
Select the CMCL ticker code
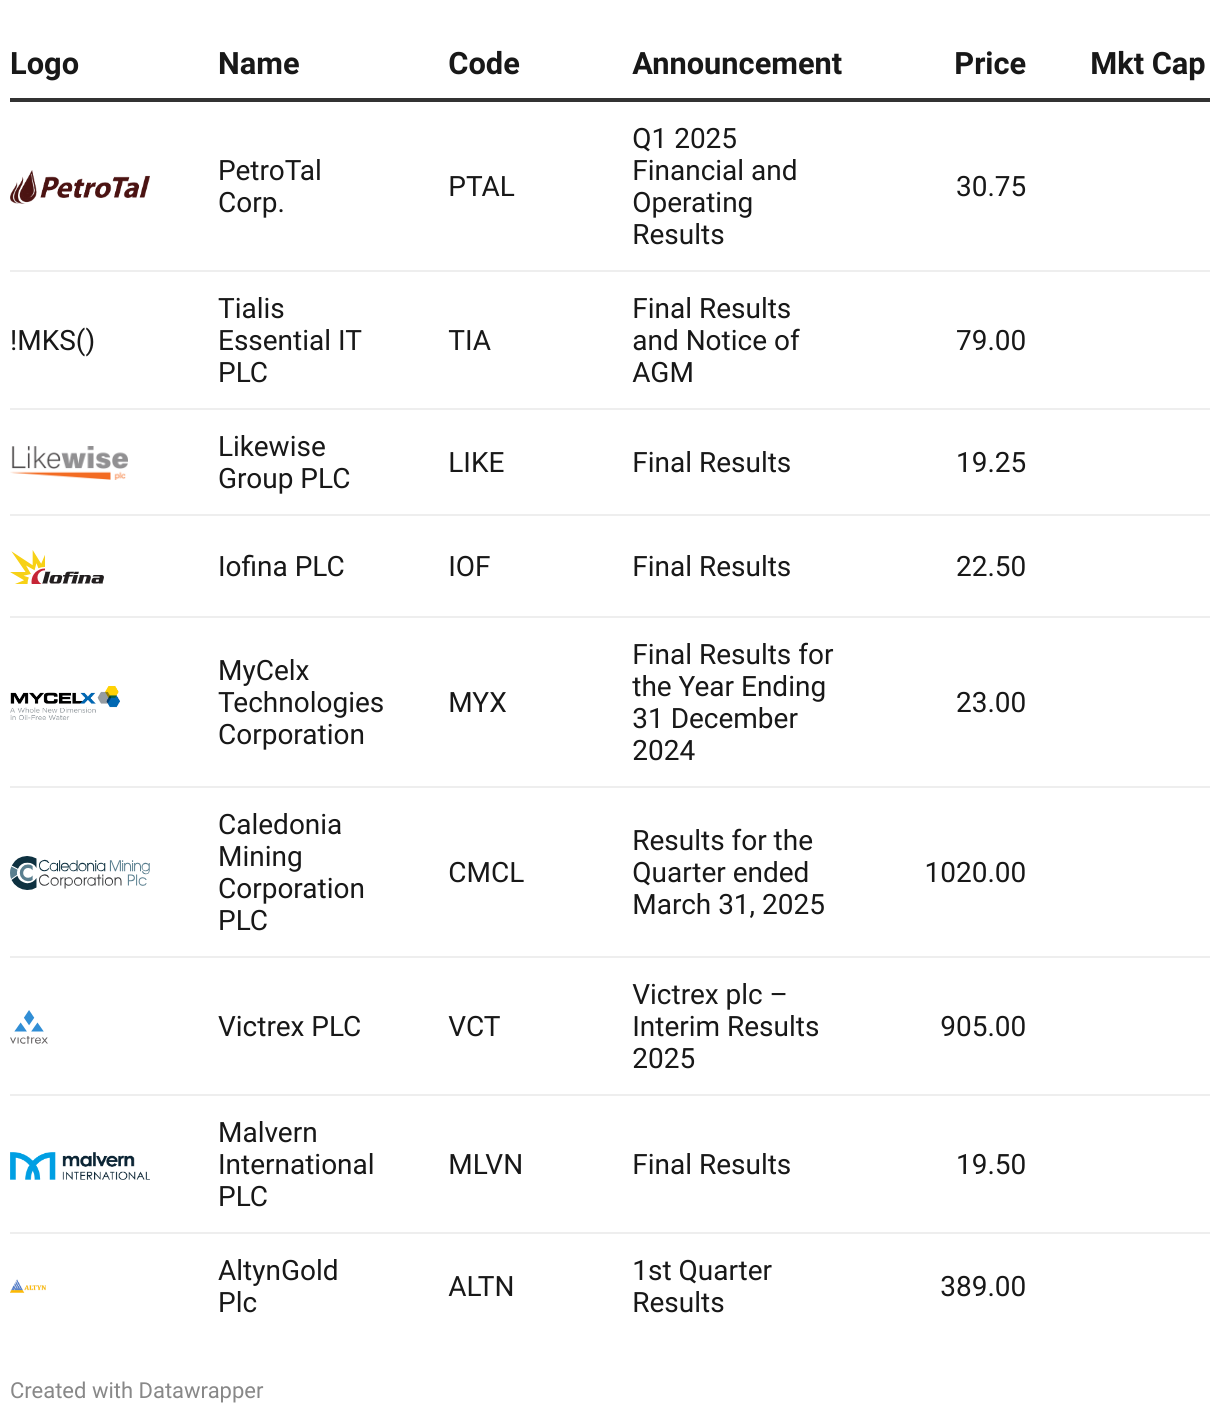point(486,873)
